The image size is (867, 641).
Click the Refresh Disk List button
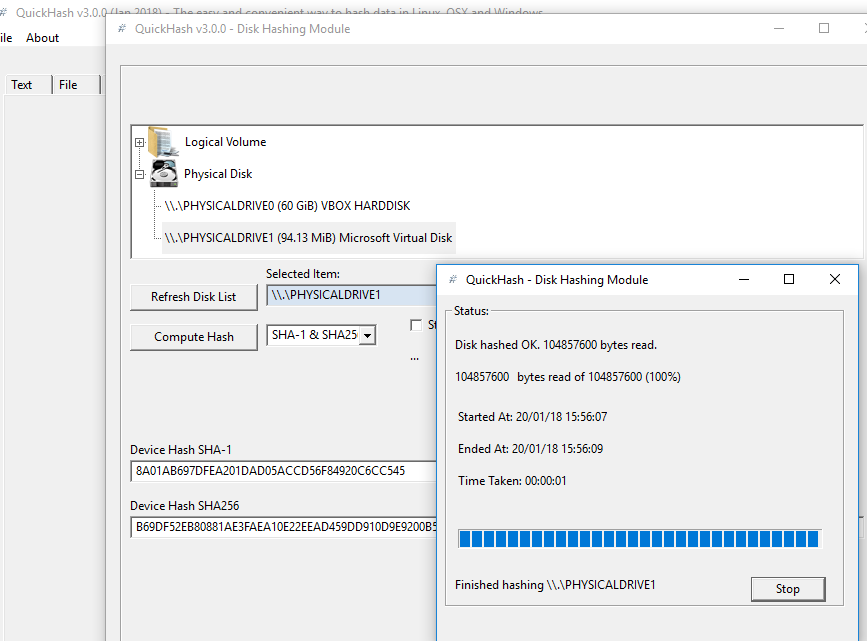(x=194, y=297)
